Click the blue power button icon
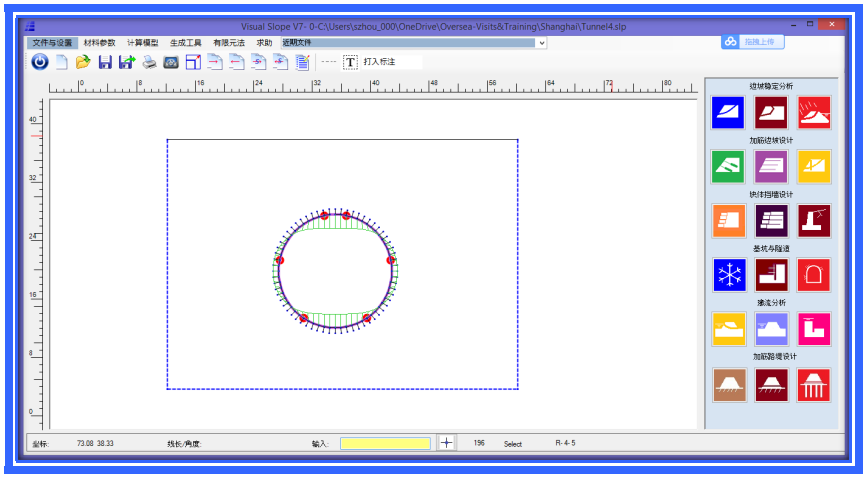Screen dimensions: 867x477 [x=40, y=62]
